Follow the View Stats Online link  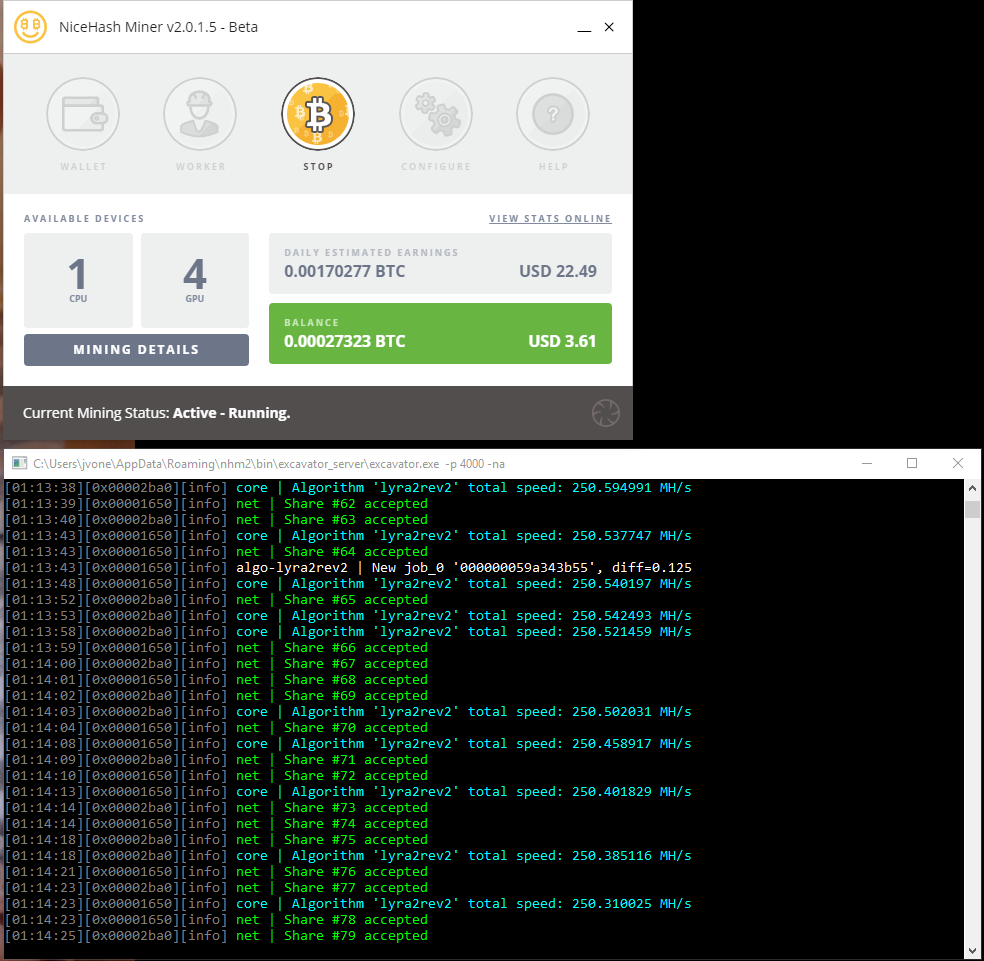[550, 218]
